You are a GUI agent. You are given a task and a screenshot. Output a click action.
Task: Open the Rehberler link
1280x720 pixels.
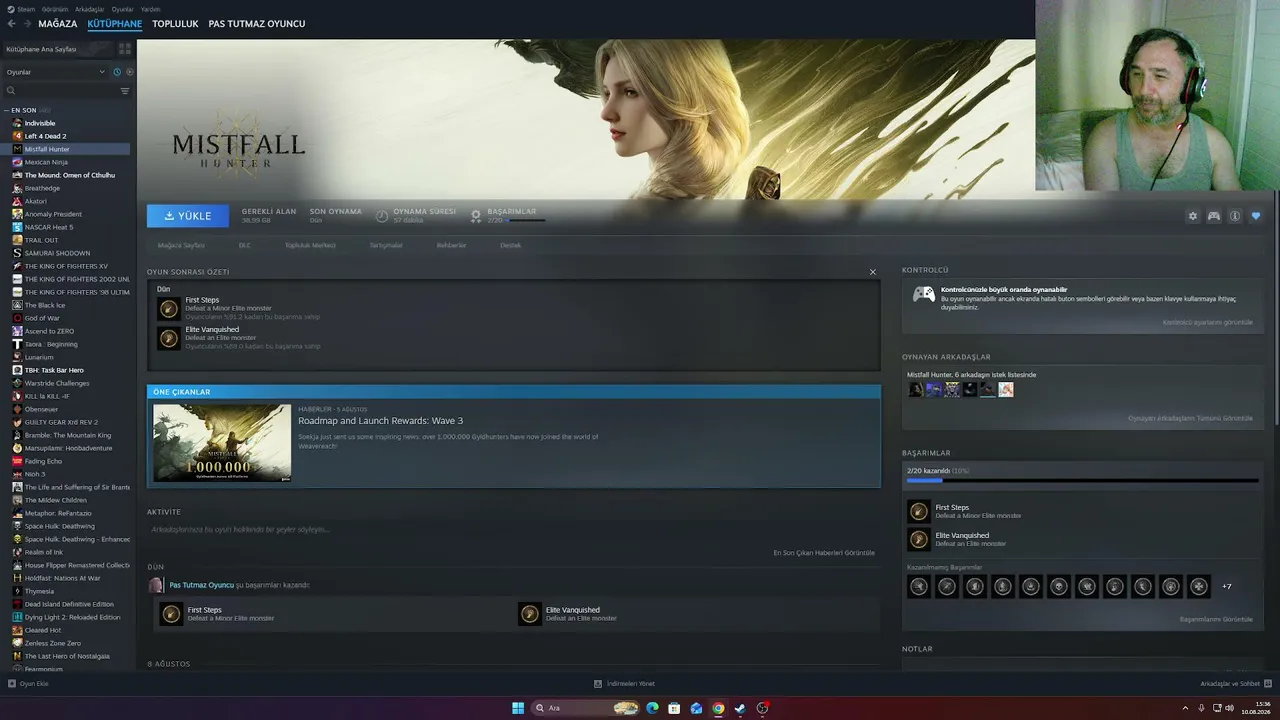tap(451, 245)
